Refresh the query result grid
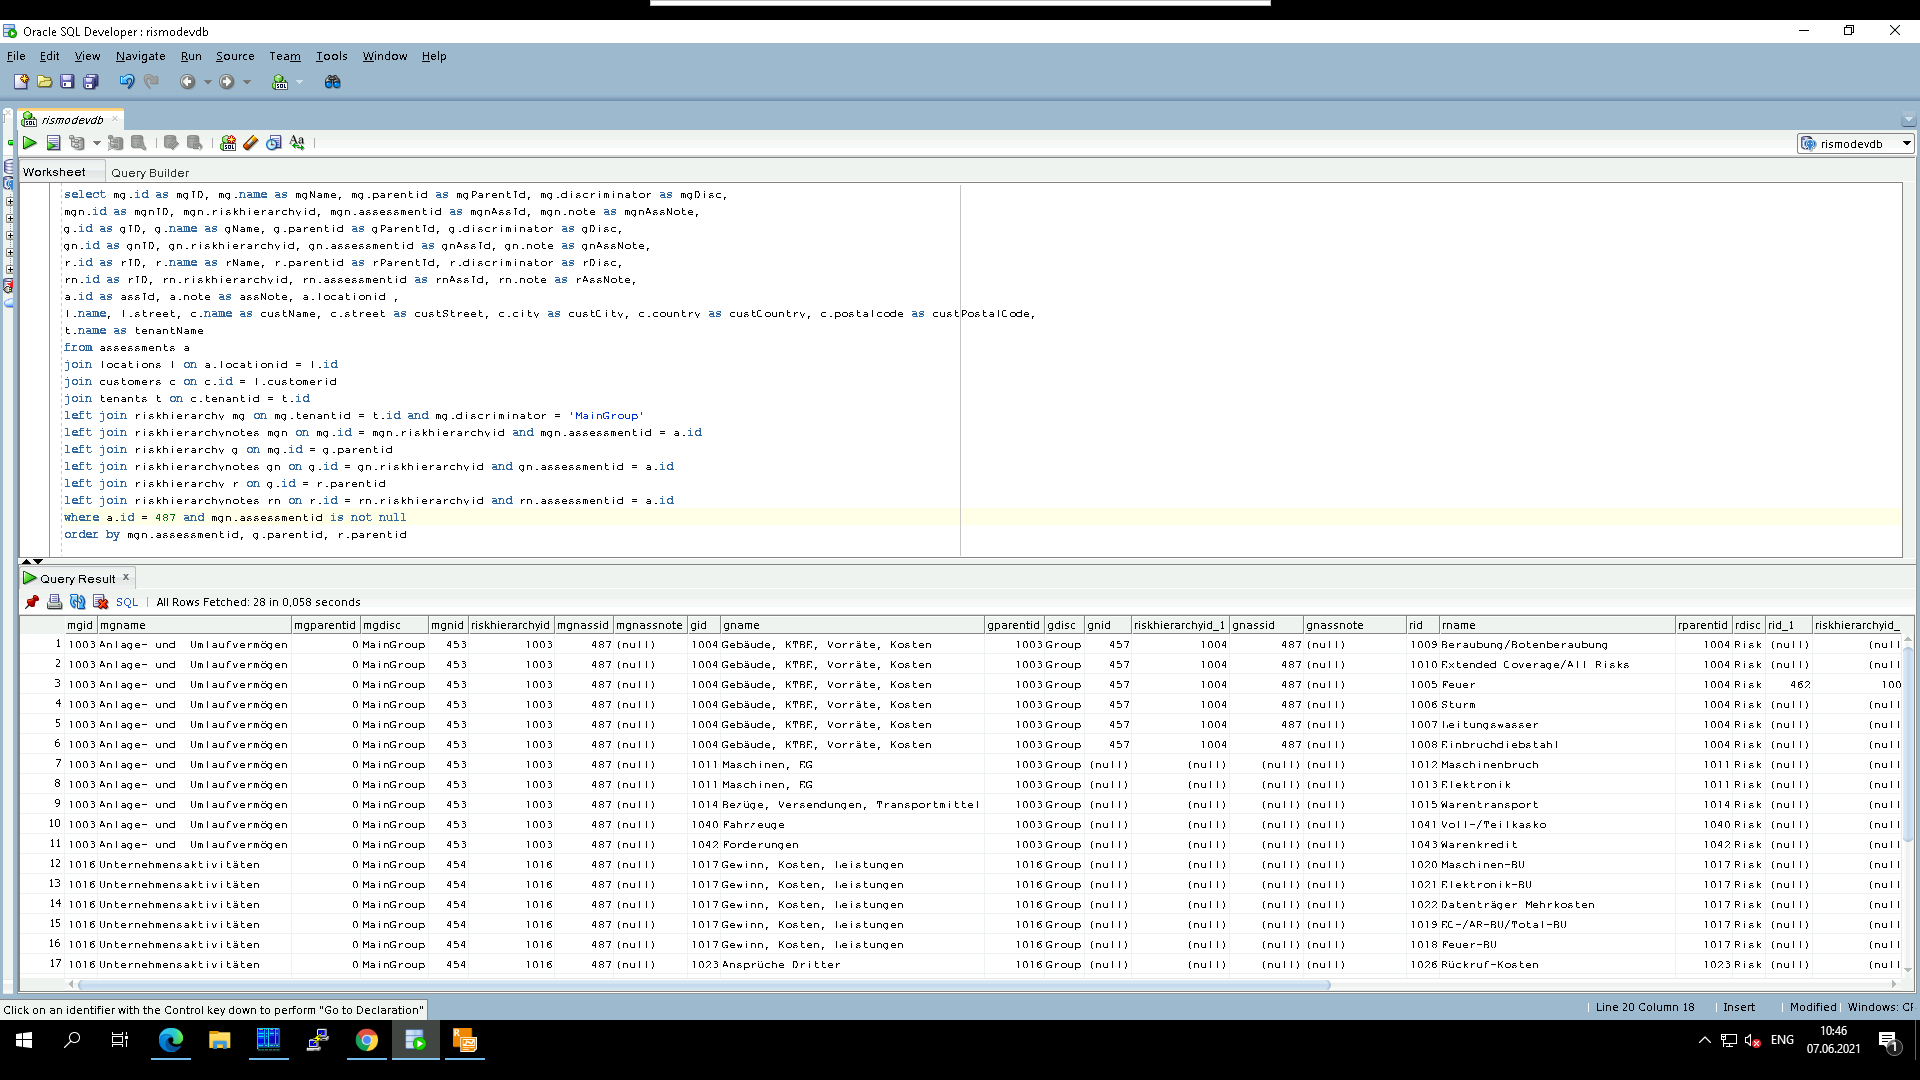This screenshot has height=1080, width=1920. click(x=77, y=602)
